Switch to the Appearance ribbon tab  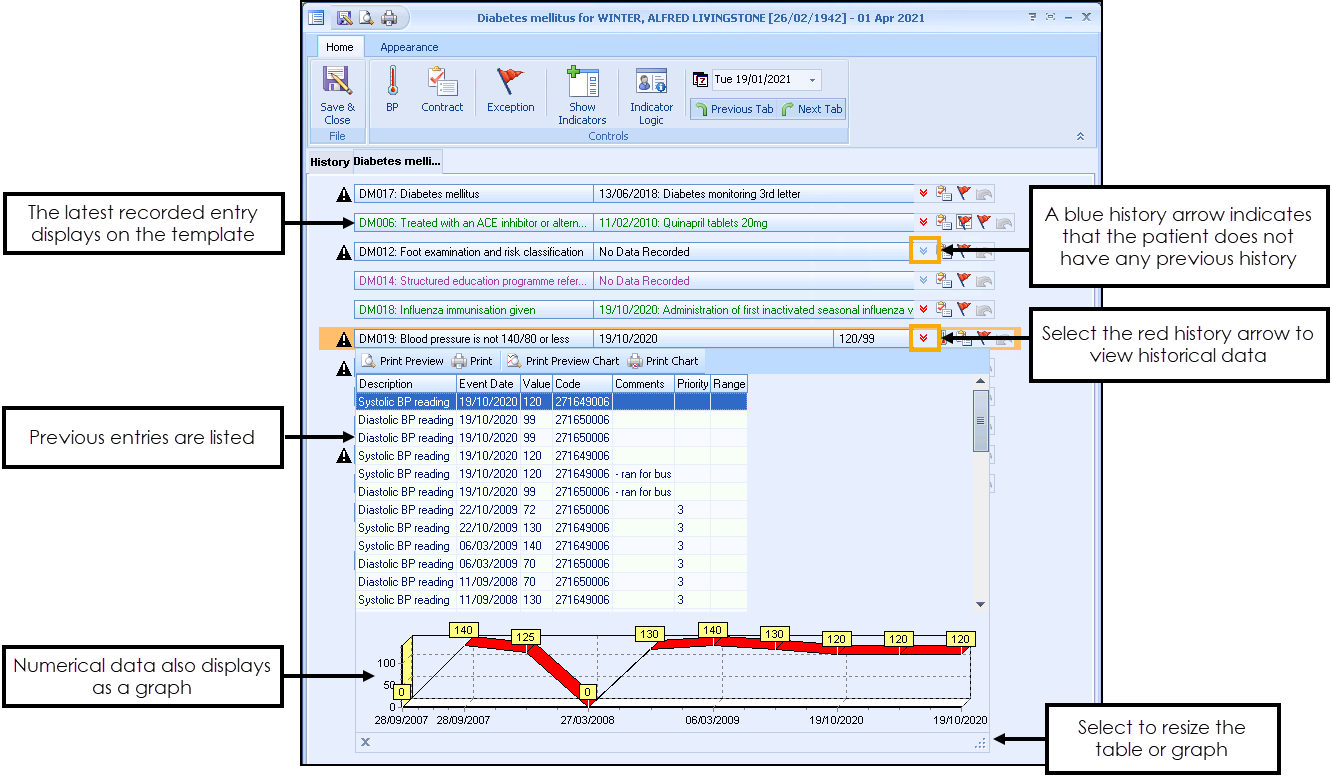tap(409, 47)
